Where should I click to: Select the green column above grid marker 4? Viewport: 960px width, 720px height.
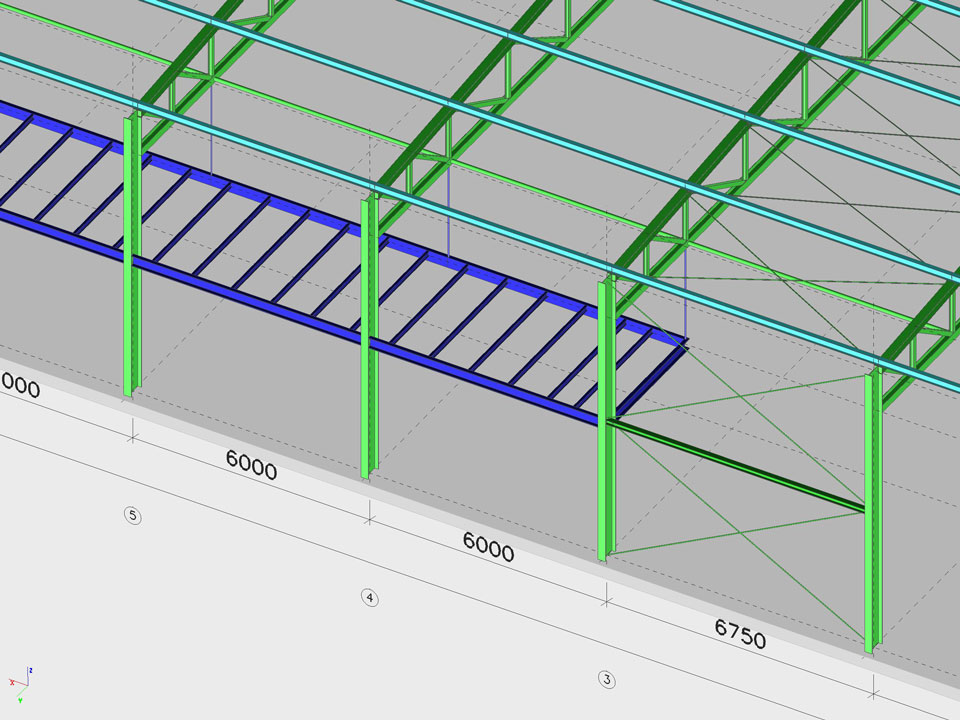369,340
